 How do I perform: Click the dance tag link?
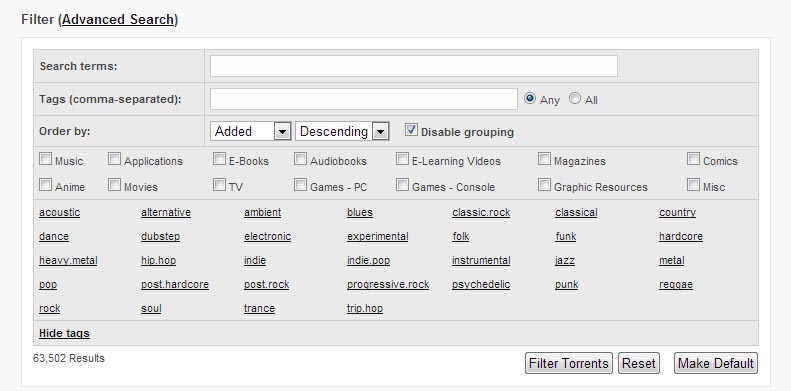54,237
